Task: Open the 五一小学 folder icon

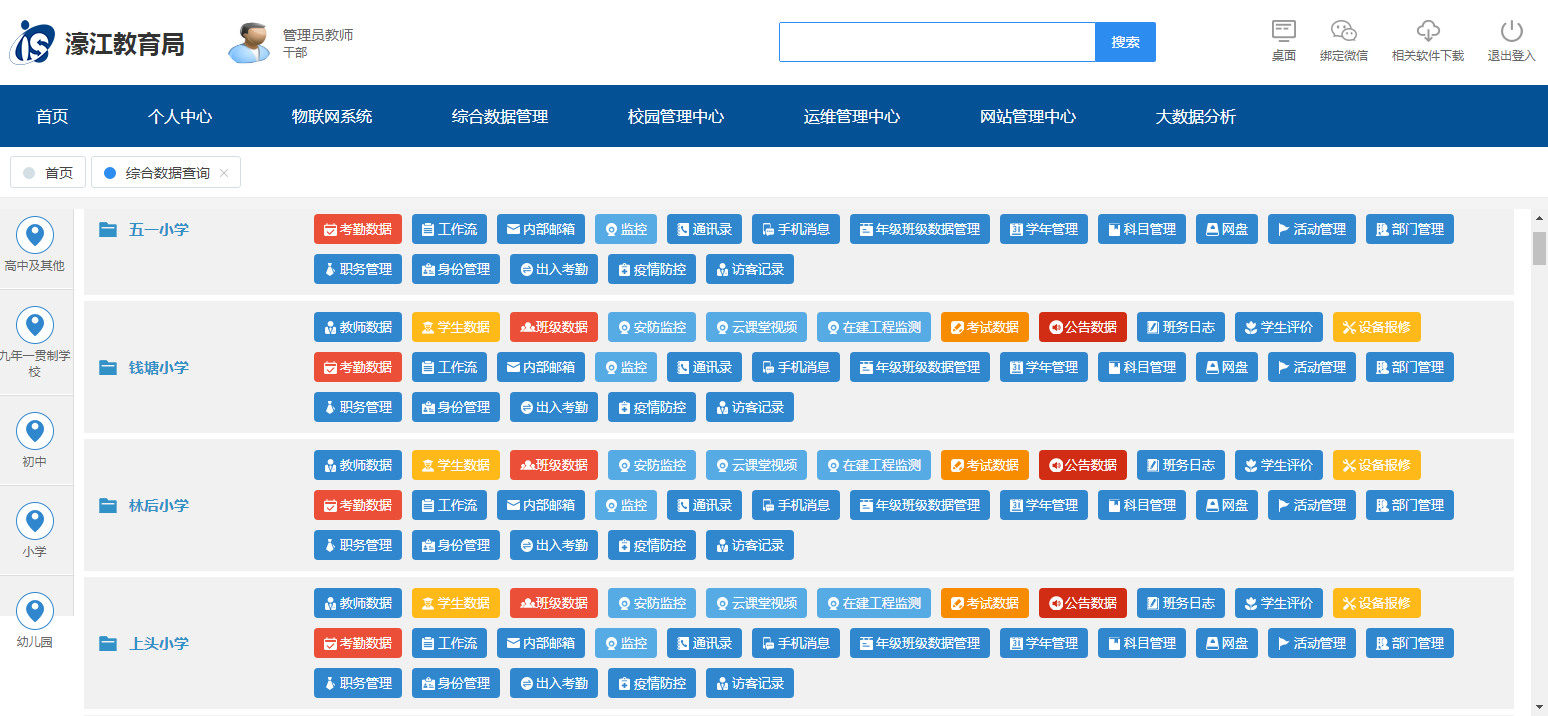Action: [x=108, y=229]
